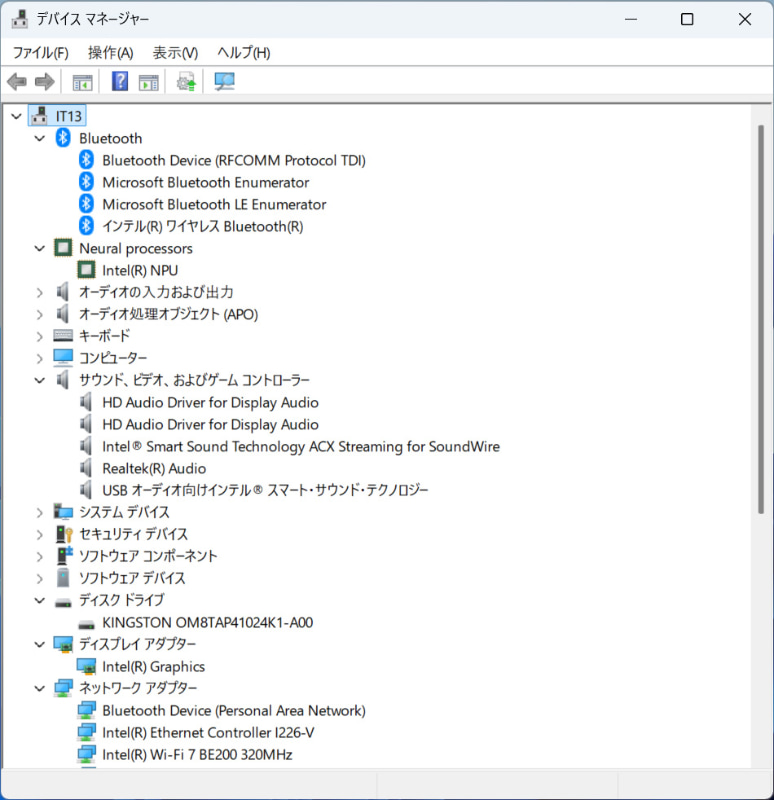Open the ファイル(F) menu
The image size is (774, 800).
pos(40,53)
